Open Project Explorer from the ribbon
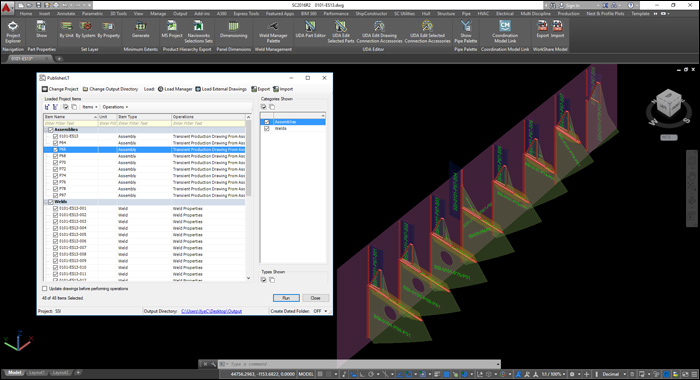Screen dimensions: 700x380 point(13,31)
